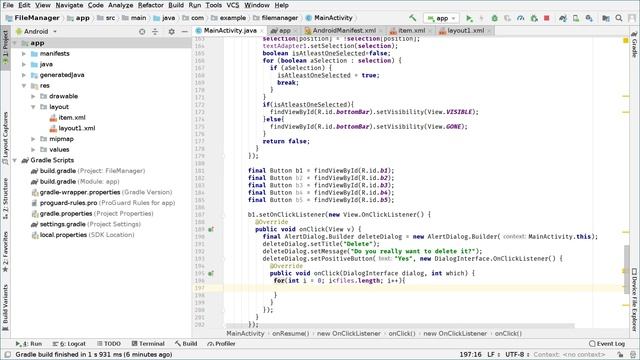Open the SDK Manager icon

point(589,18)
